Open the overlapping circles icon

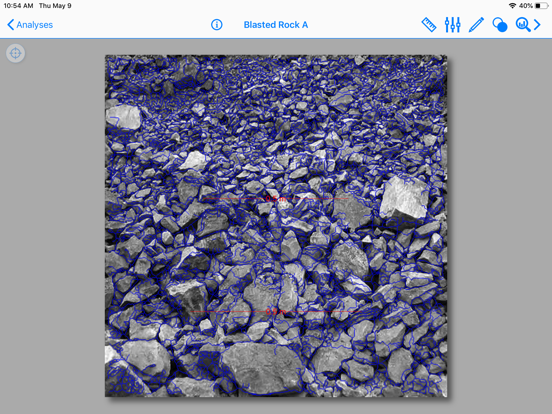click(500, 25)
